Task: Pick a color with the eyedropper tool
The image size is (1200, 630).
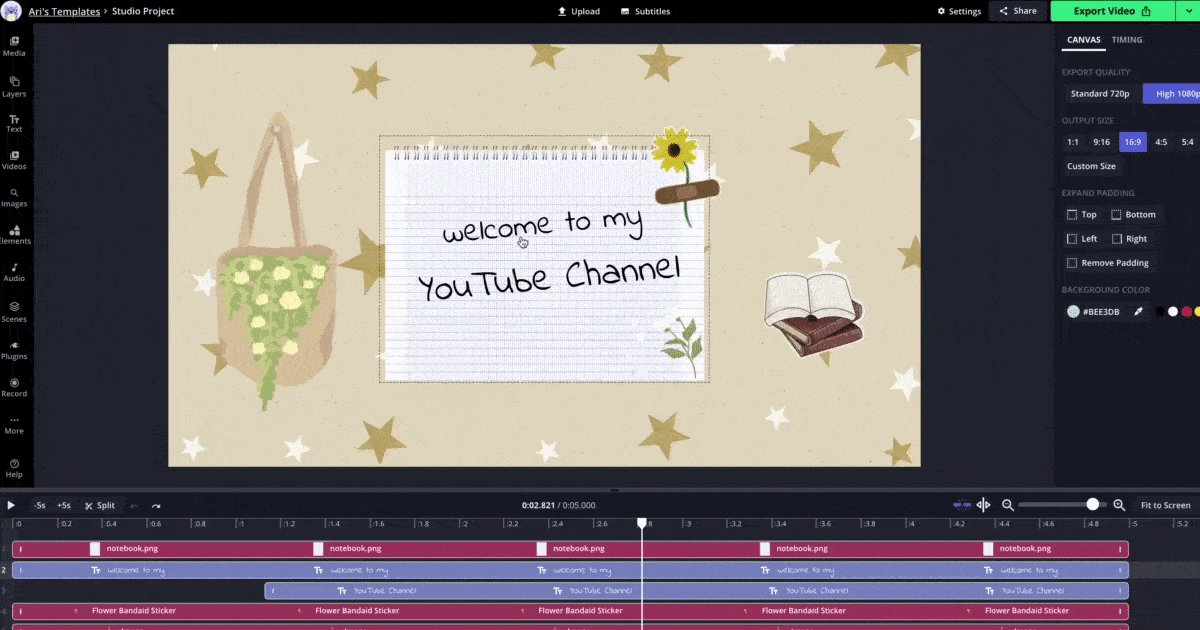Action: coord(1137,312)
